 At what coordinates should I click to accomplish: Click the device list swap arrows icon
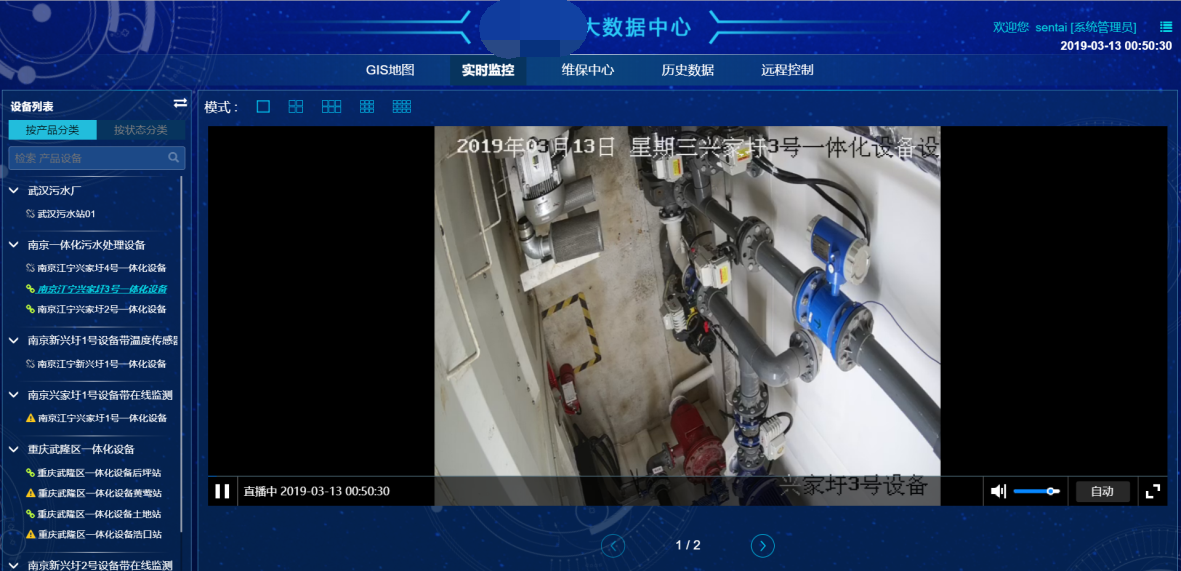tap(180, 103)
